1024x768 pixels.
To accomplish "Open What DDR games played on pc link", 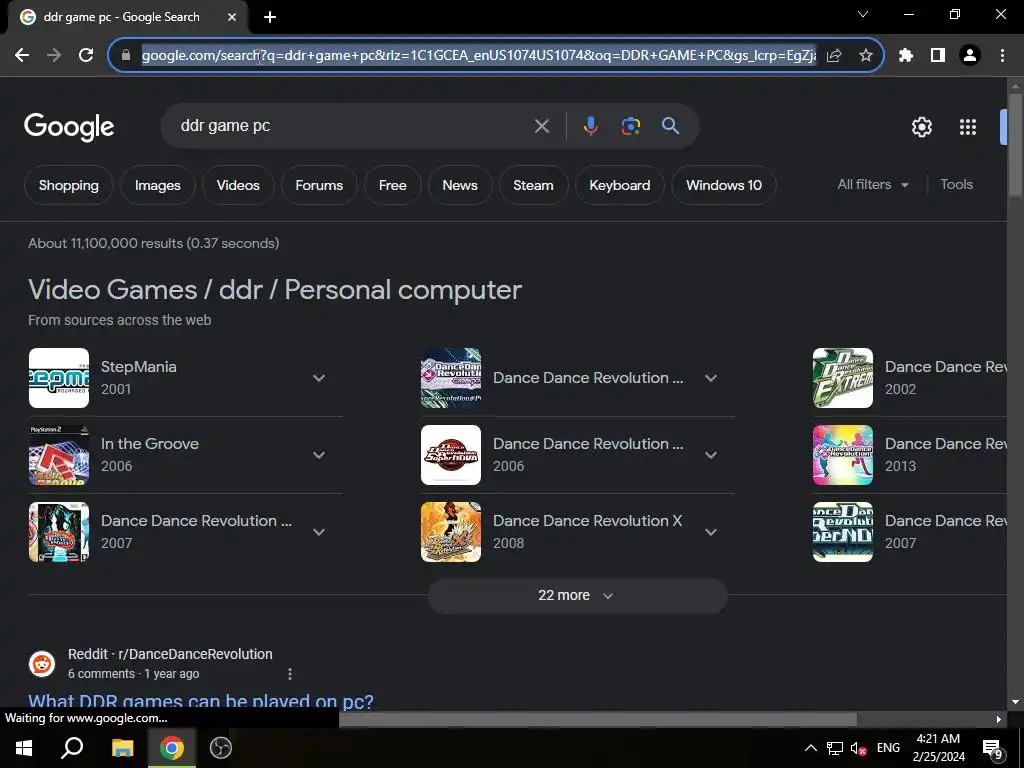I will pyautogui.click(x=200, y=701).
